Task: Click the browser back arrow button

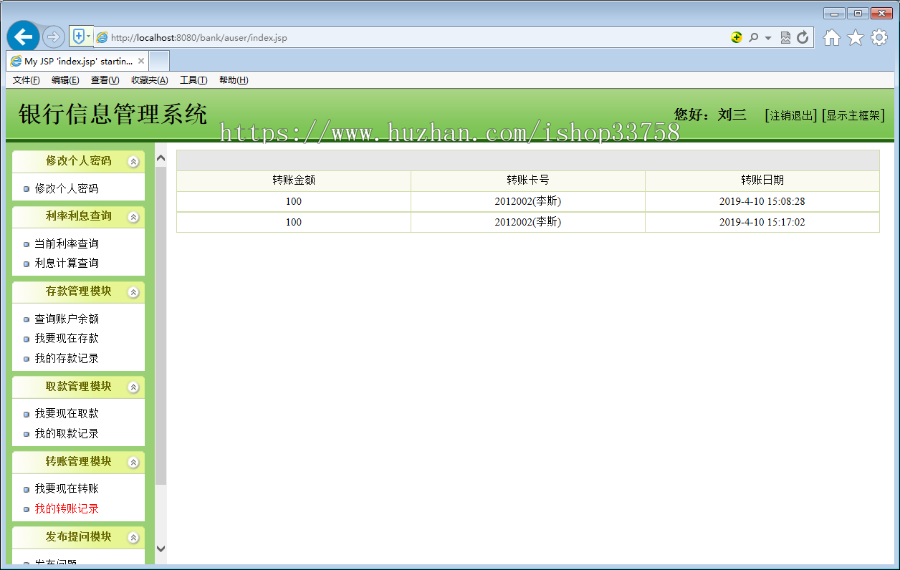Action: (23, 37)
